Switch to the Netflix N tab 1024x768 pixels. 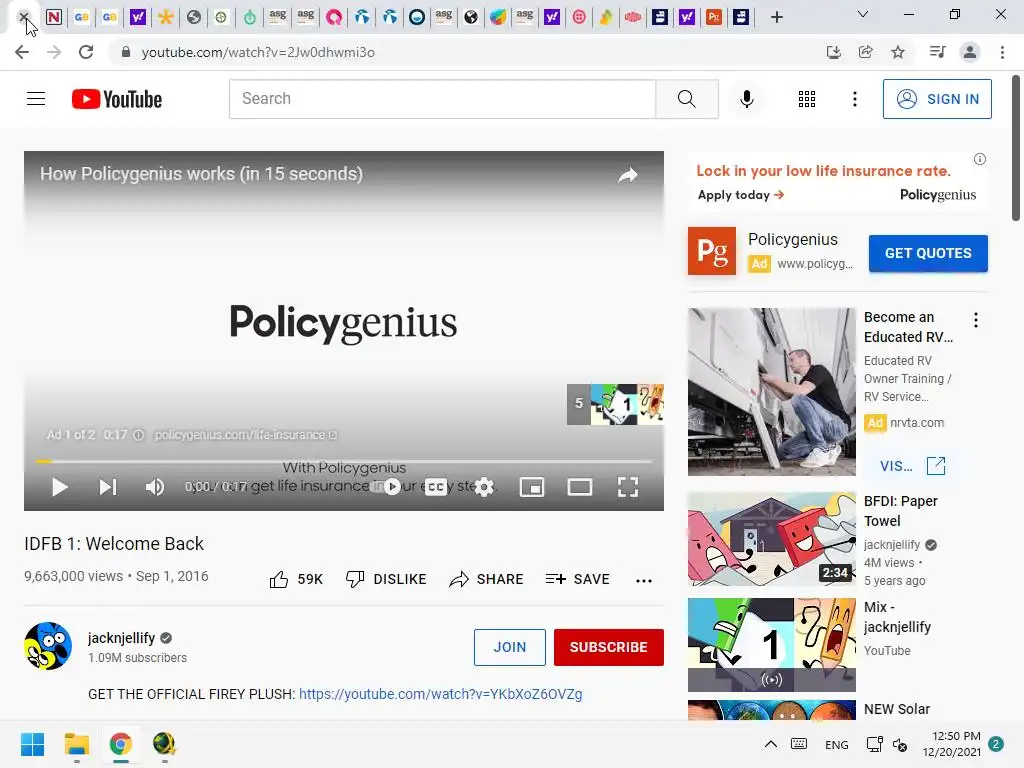(54, 18)
